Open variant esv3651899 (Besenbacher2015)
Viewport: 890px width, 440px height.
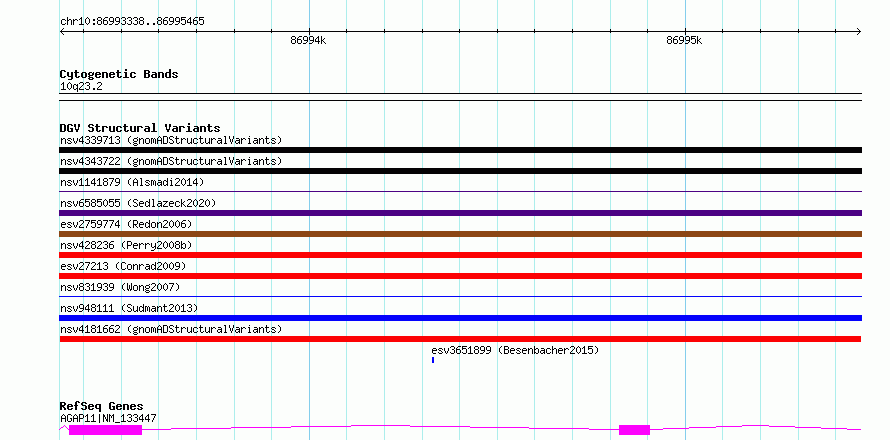[515, 350]
